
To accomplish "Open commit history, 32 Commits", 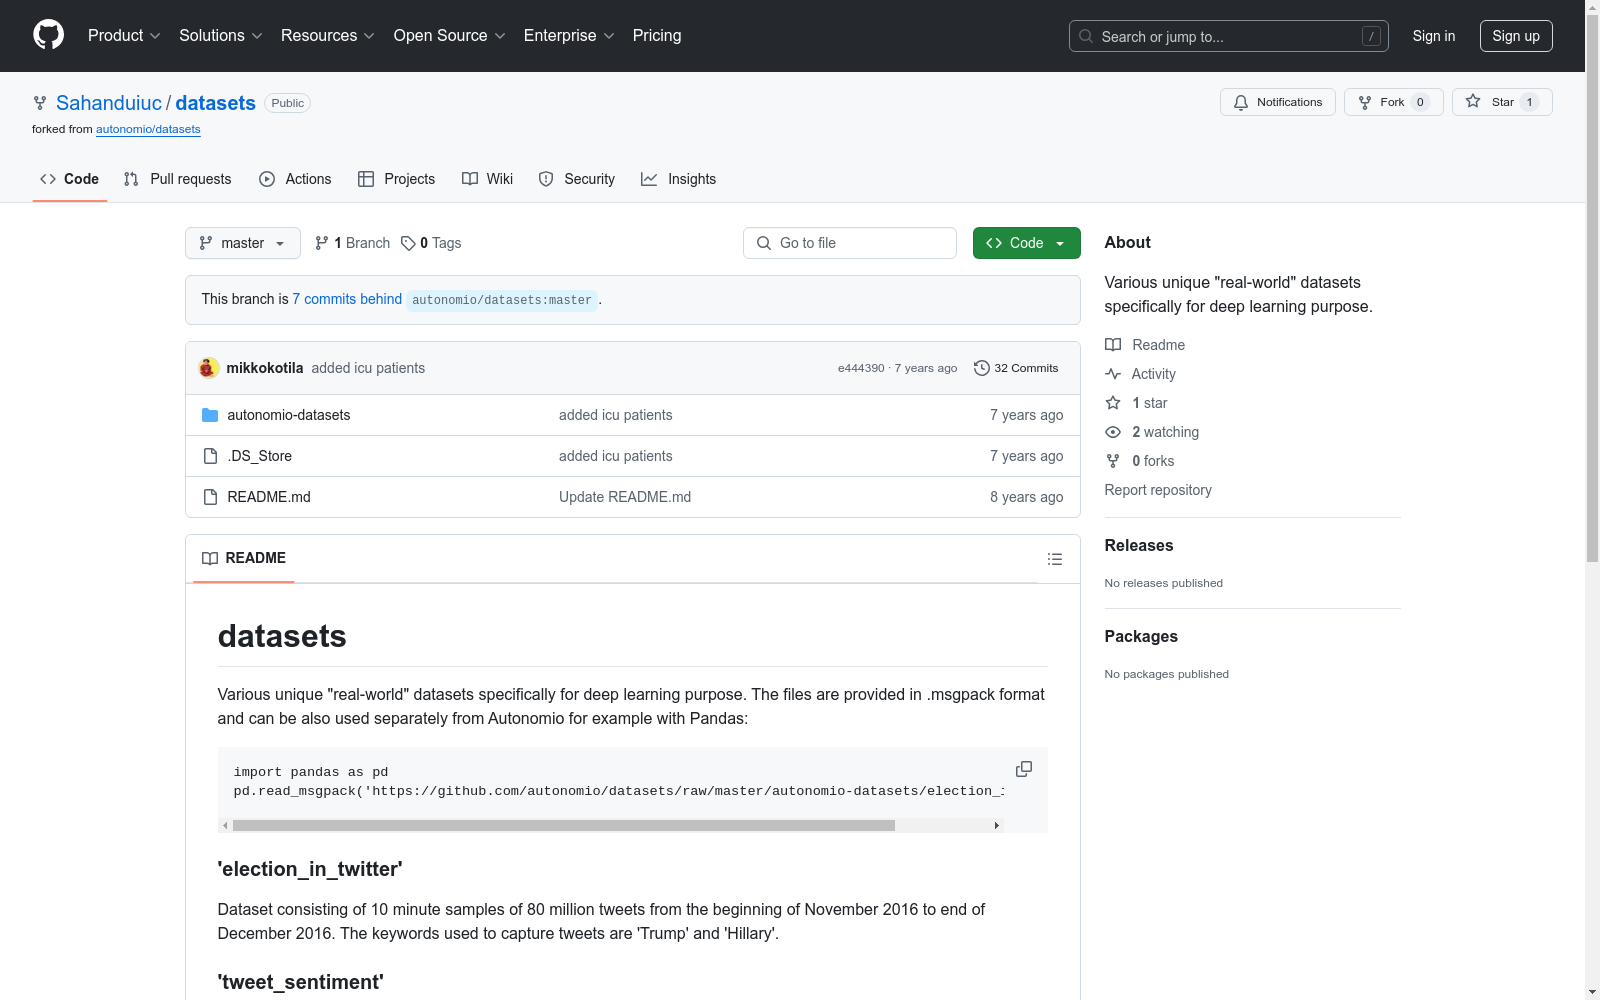I will click(1016, 368).
